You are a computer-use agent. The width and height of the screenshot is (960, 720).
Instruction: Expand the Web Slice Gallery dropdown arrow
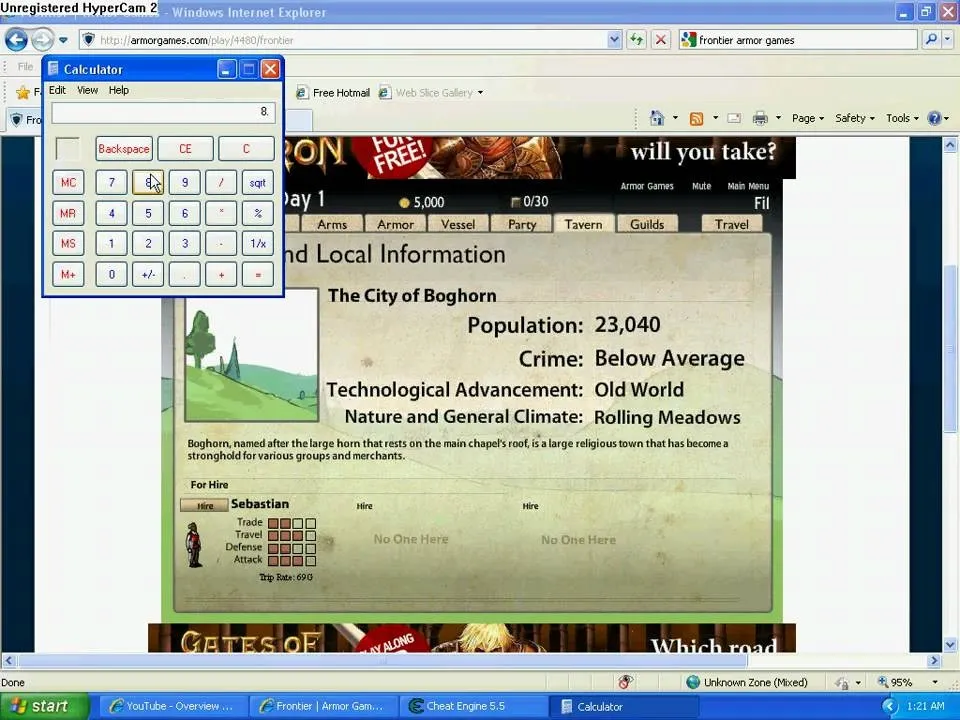481,92
